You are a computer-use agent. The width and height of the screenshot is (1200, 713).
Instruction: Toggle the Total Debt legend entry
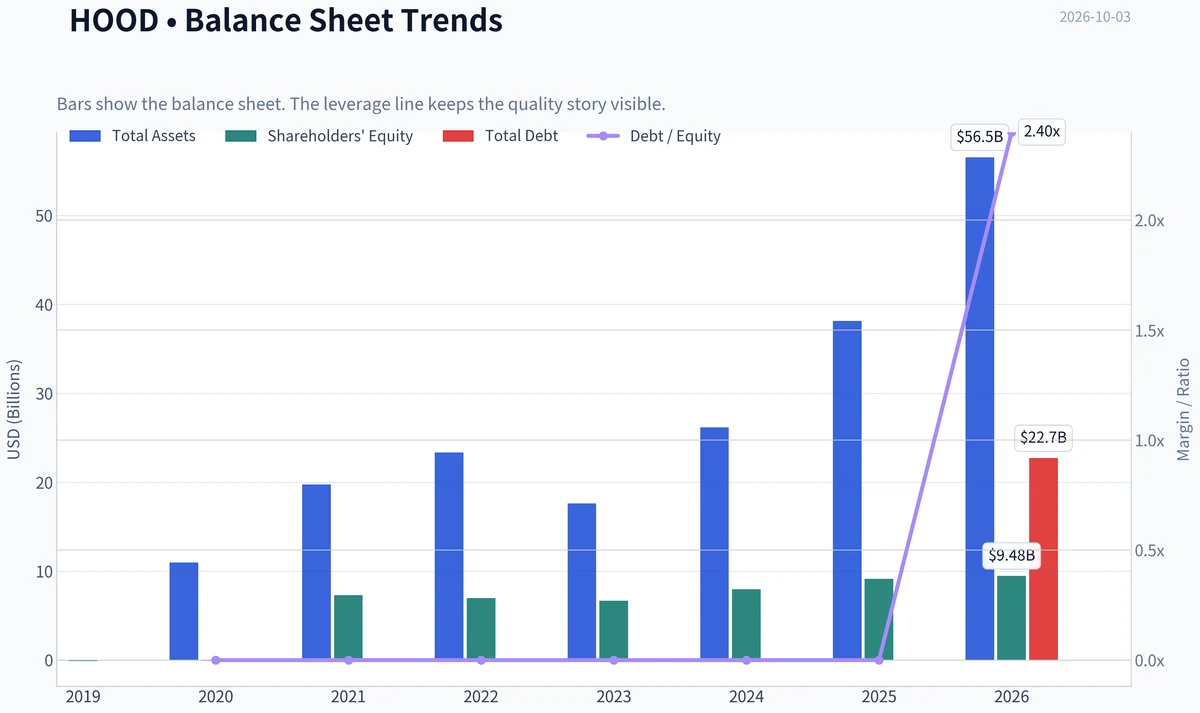[500, 136]
